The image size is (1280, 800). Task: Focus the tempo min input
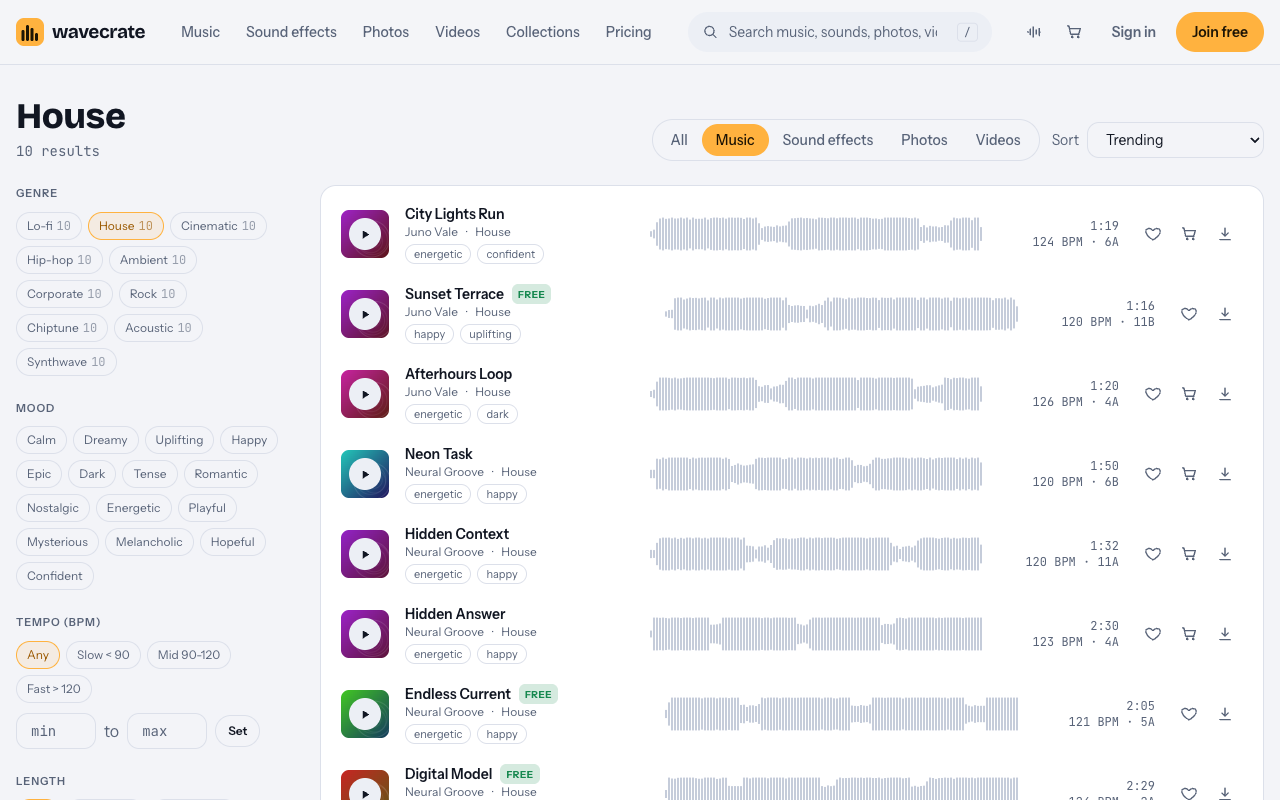56,731
